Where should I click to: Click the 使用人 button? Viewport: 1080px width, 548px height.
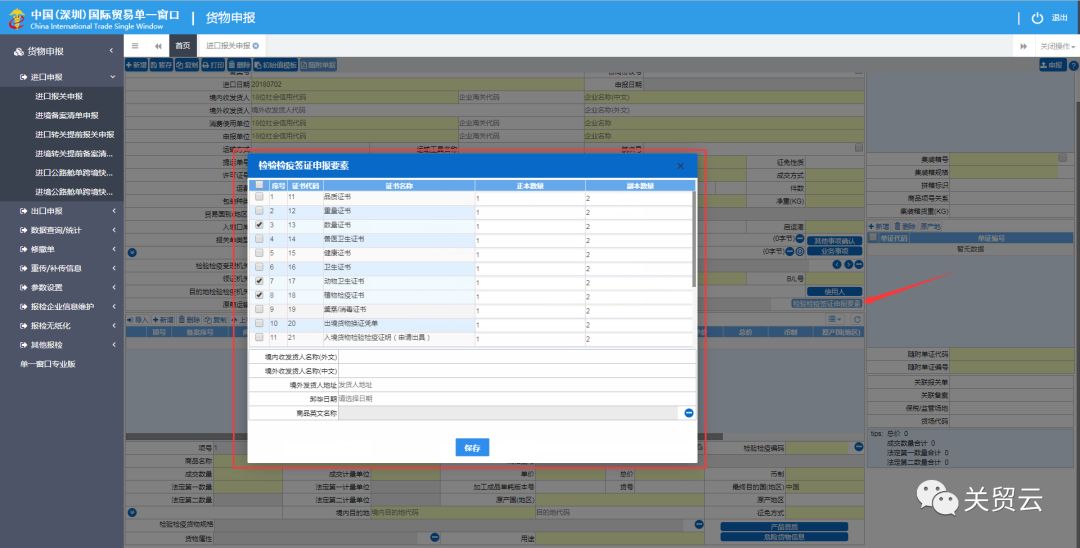click(x=834, y=292)
